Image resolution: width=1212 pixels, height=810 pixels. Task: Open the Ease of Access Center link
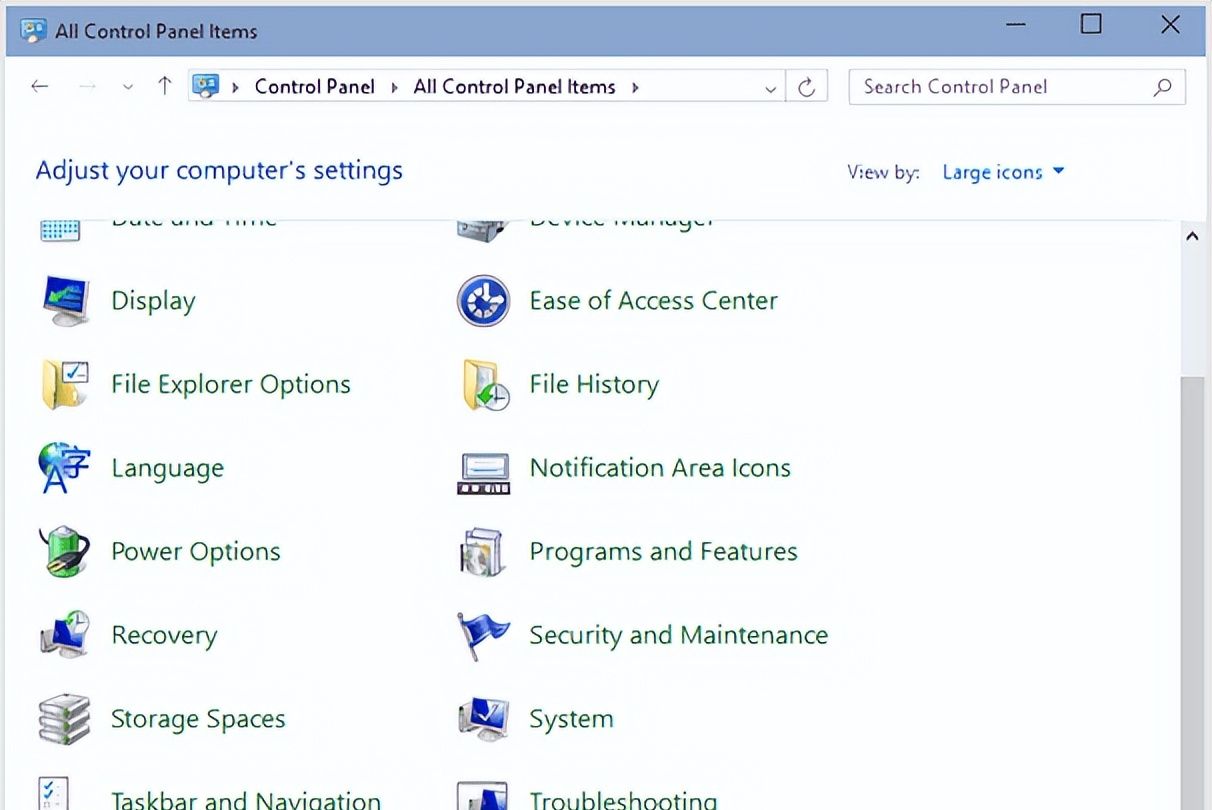click(x=654, y=301)
